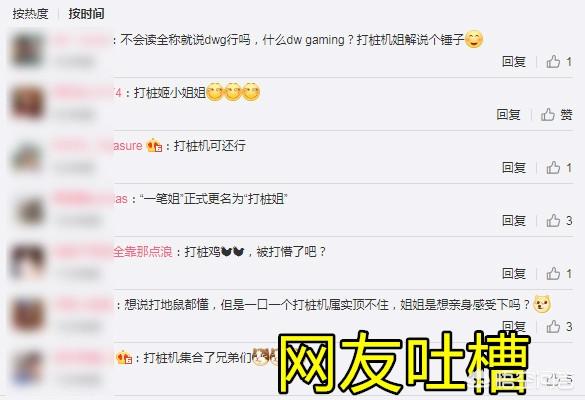Sort comments by 按热度 tab
Image resolution: width=585 pixels, height=400 pixels.
[30, 14]
